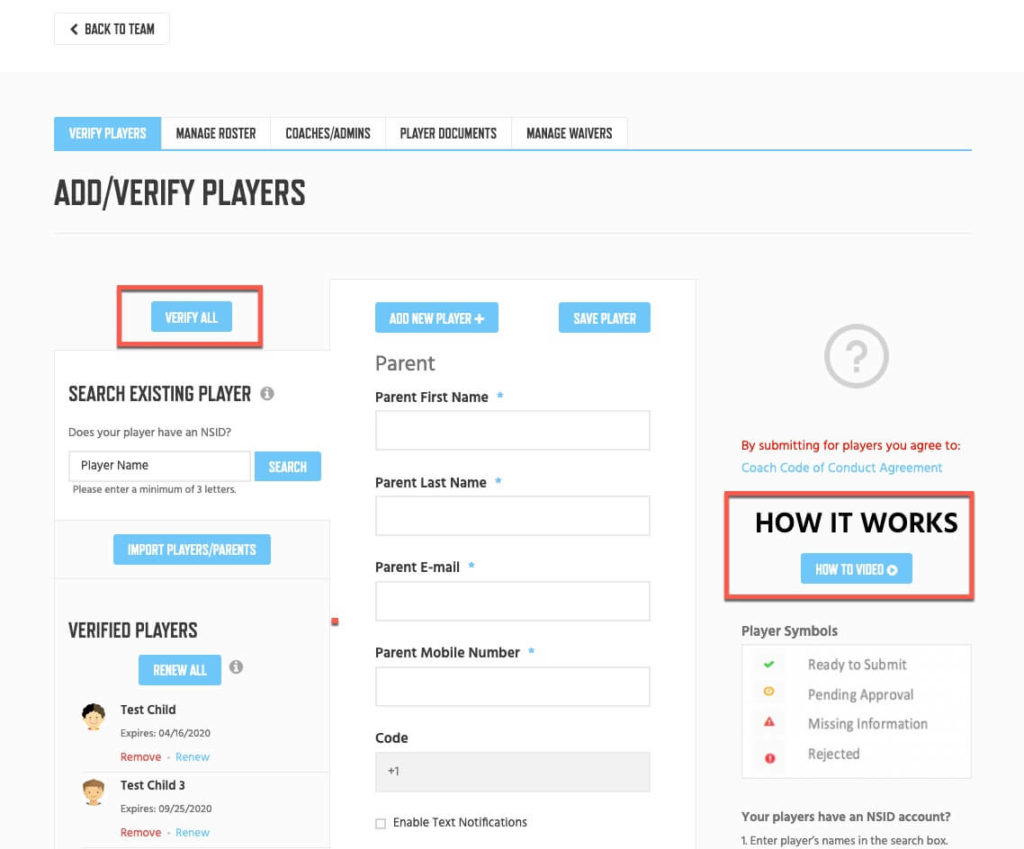Click the 'Ready to Submit' legend text

coord(857,665)
